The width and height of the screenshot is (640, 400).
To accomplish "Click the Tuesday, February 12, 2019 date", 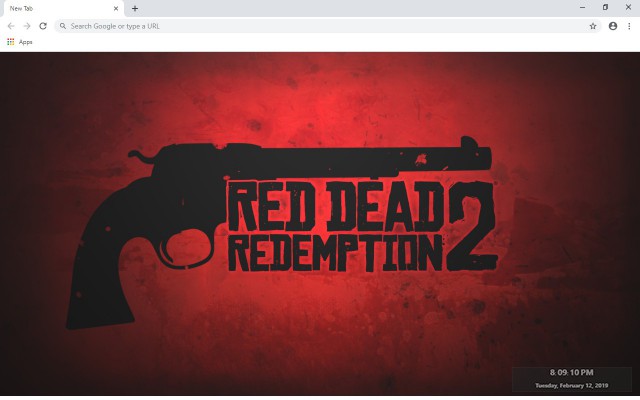I will (x=571, y=385).
